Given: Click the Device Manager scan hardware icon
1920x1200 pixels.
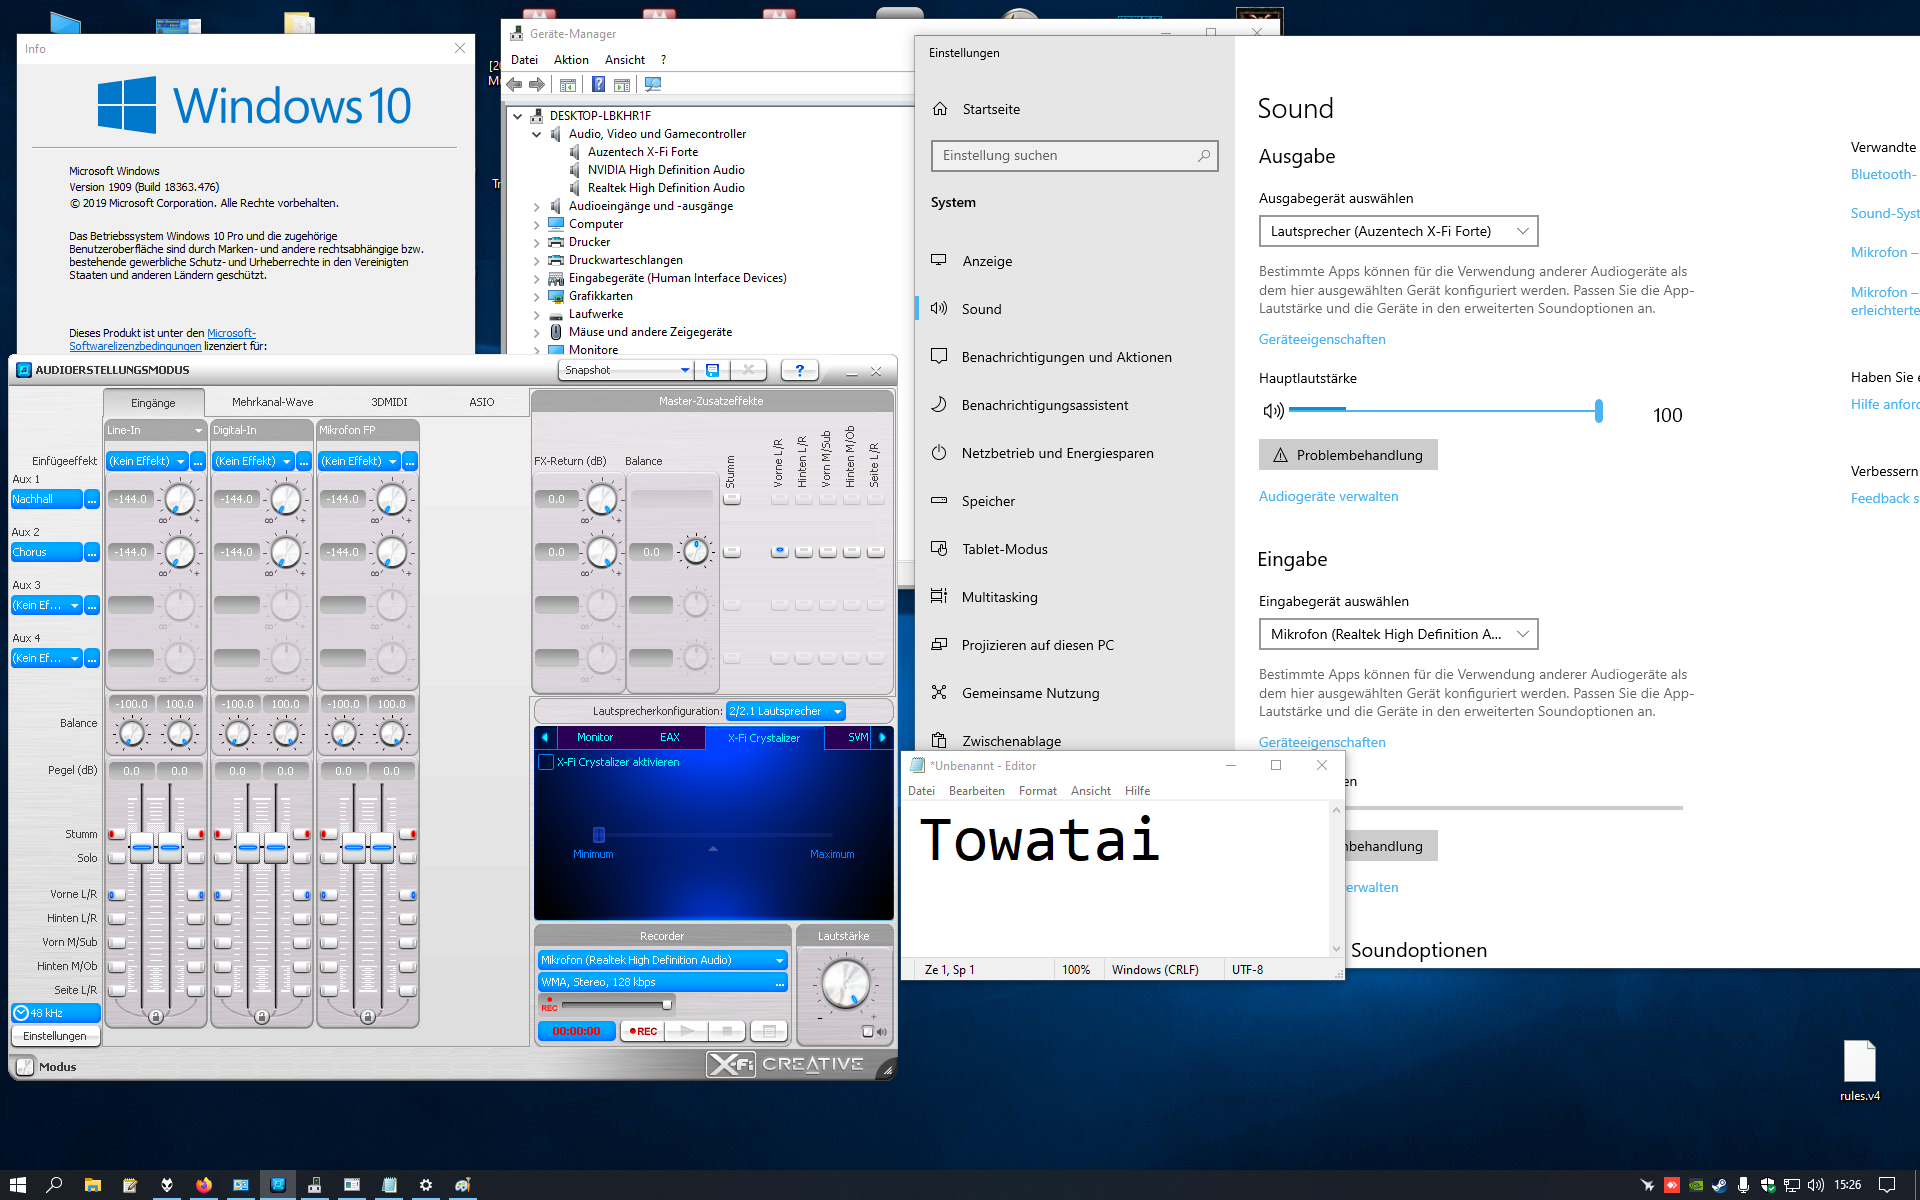Looking at the screenshot, I should click(653, 85).
